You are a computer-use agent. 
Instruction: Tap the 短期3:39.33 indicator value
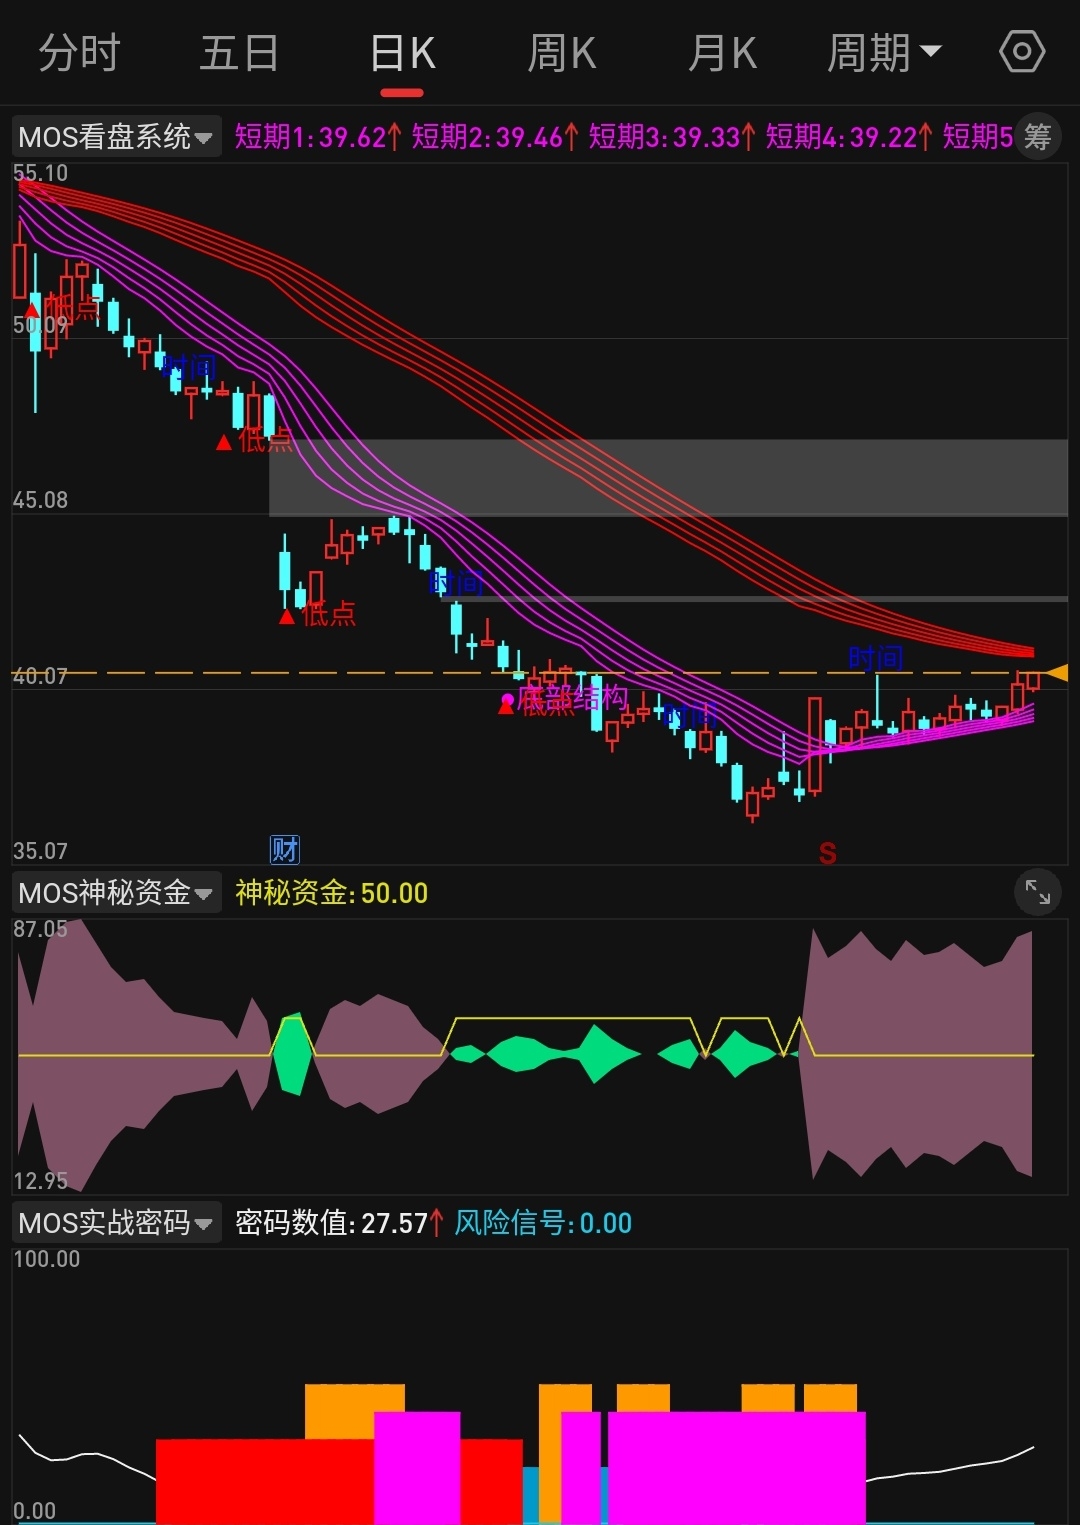[x=671, y=137]
